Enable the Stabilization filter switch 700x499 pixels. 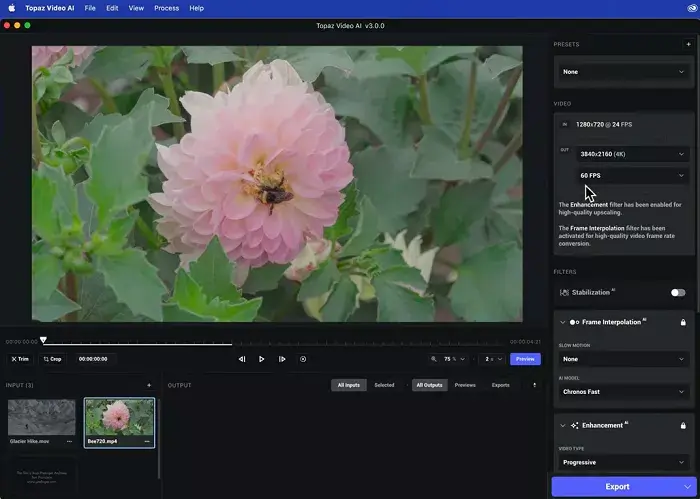[x=678, y=292]
